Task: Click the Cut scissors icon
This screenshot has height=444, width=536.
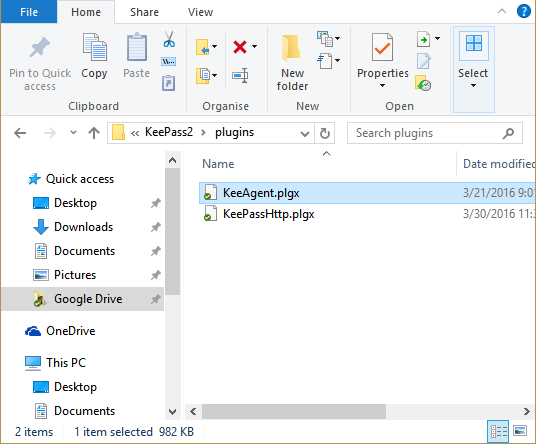Action: 169,39
